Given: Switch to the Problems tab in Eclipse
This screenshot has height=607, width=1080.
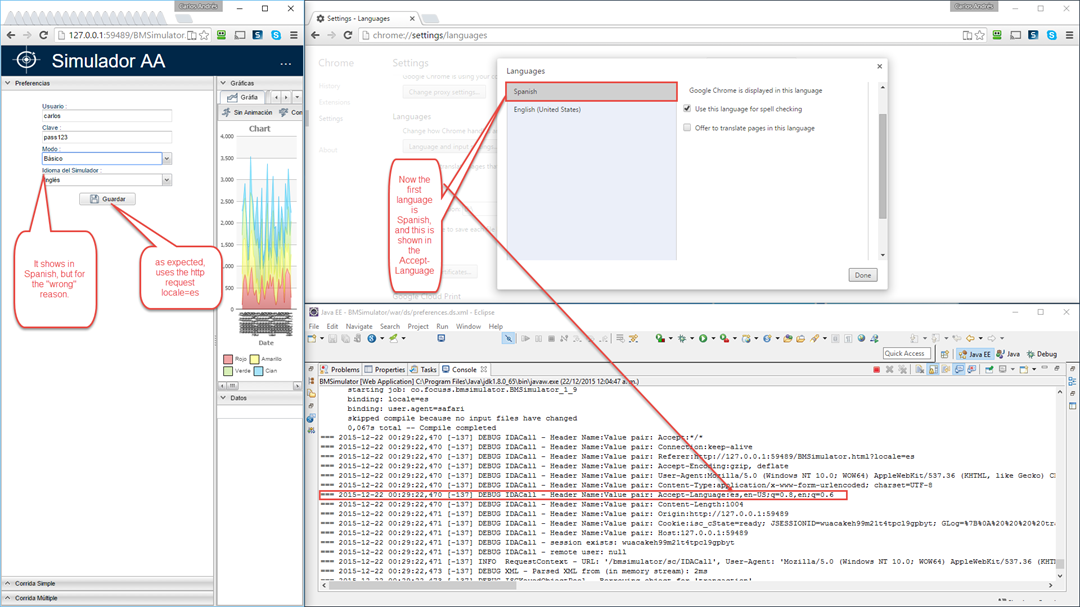Looking at the screenshot, I should (340, 369).
